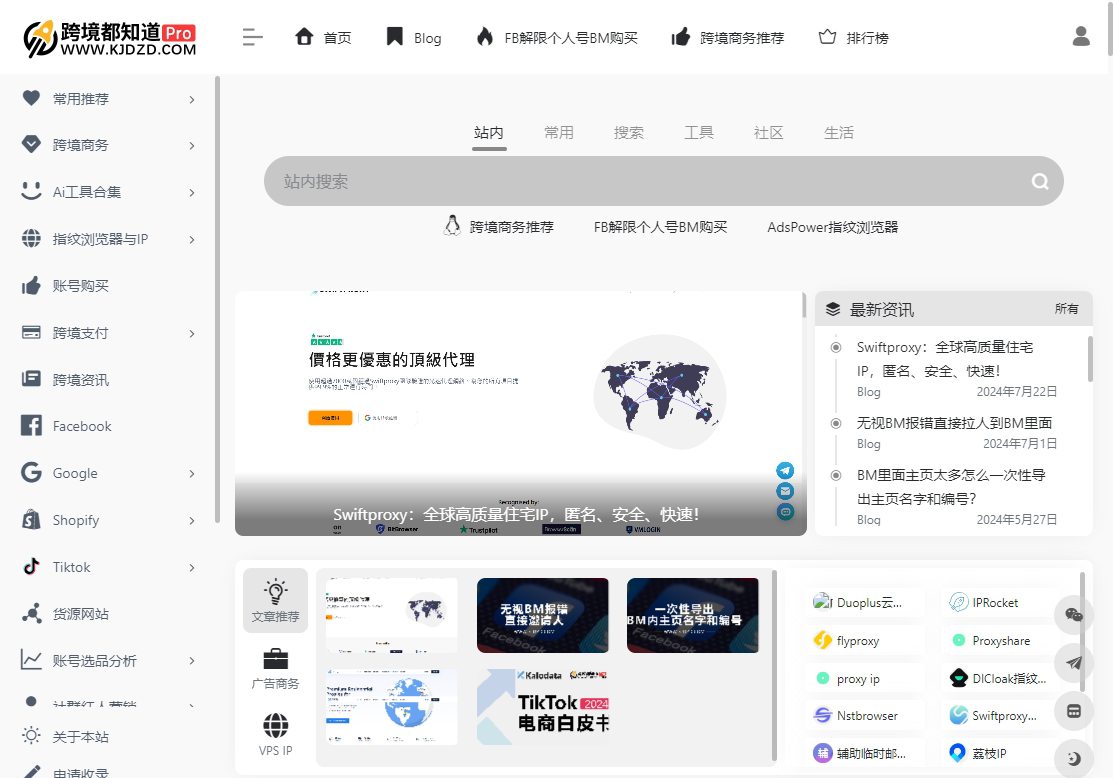Click the card icon beside 跨境支付
The image size is (1113, 778).
point(31,332)
